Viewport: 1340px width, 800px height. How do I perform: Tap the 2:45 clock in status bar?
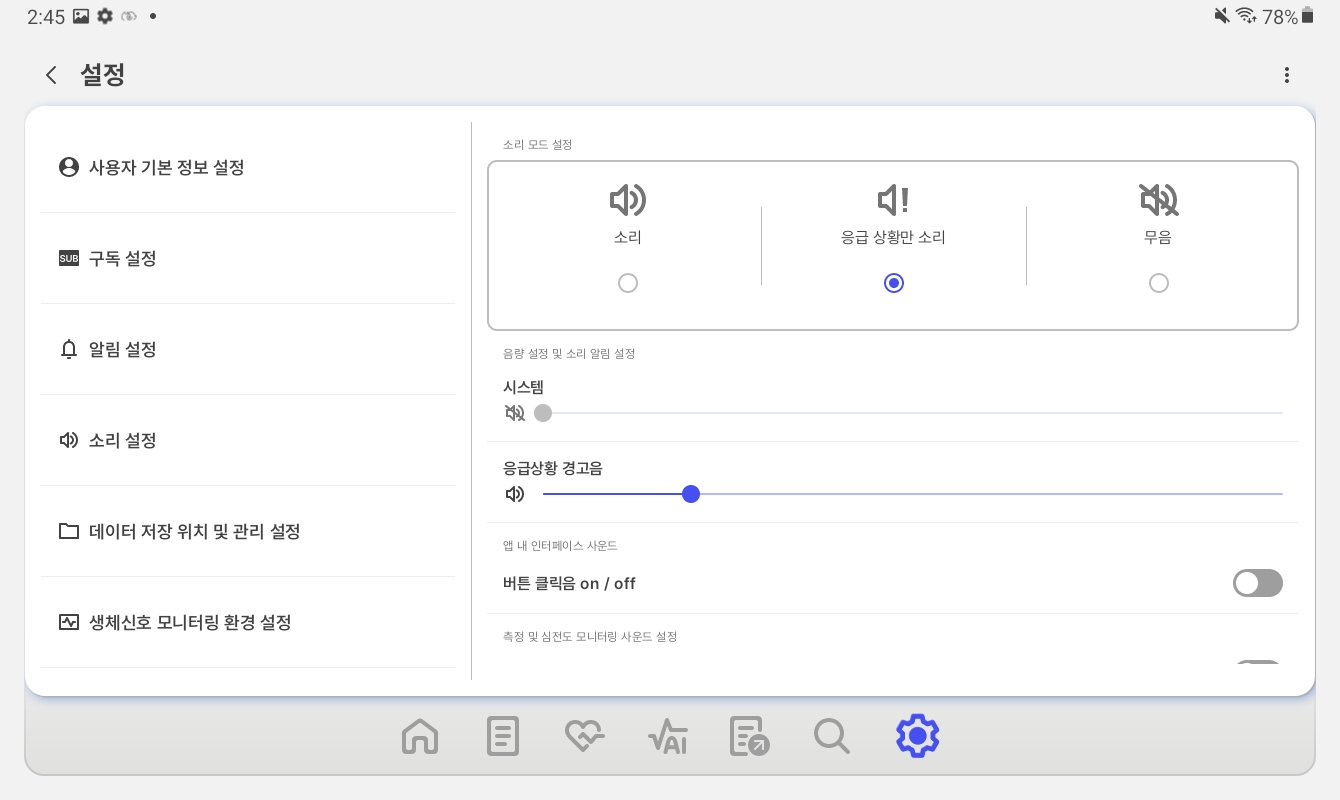[x=46, y=16]
